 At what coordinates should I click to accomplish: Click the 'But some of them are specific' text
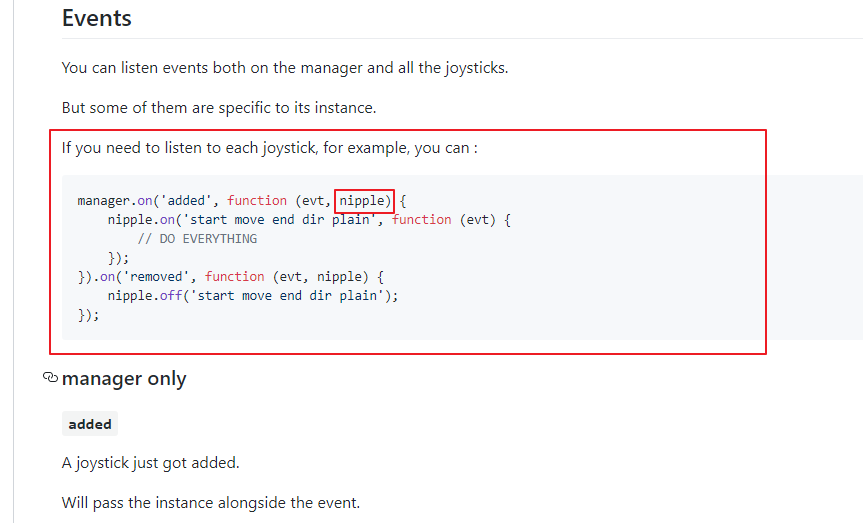(219, 107)
